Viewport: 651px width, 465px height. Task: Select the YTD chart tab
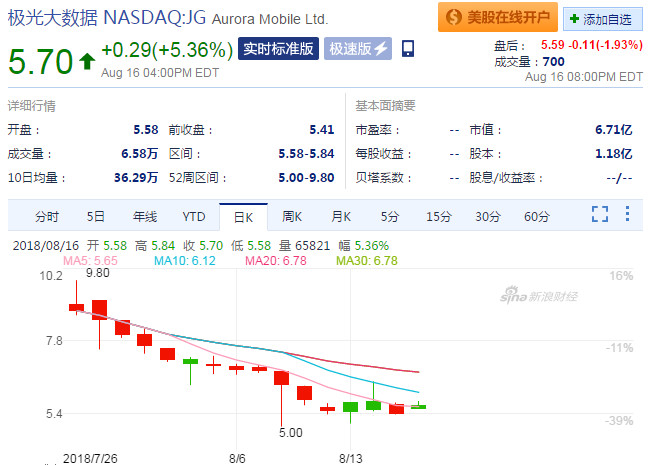[x=194, y=217]
